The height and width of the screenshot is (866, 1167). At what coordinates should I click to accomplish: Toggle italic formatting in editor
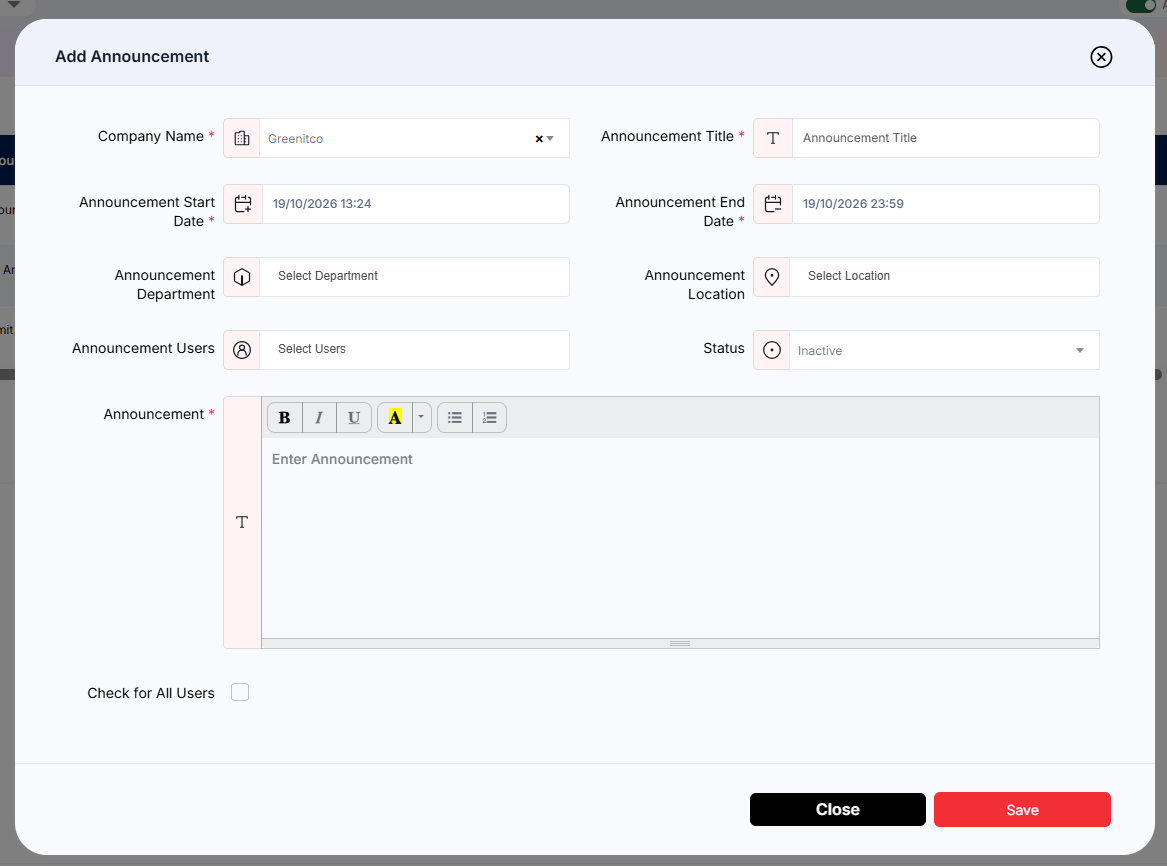(x=319, y=417)
